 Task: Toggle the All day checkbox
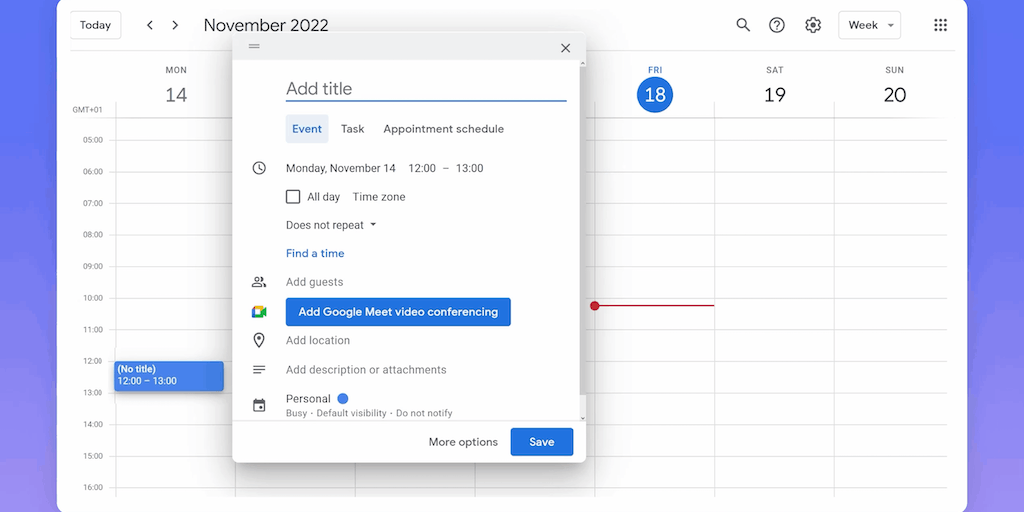pyautogui.click(x=293, y=197)
